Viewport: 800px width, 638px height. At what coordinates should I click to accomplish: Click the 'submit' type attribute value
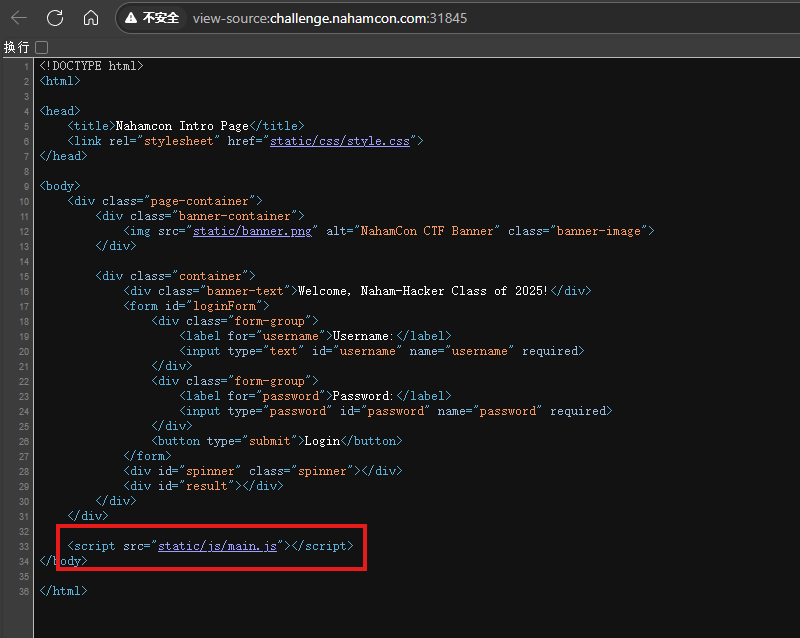[x=270, y=441]
